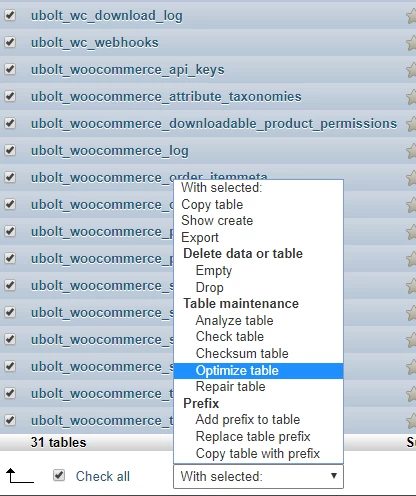
Task: Select Repair table option
Action: (x=258, y=387)
